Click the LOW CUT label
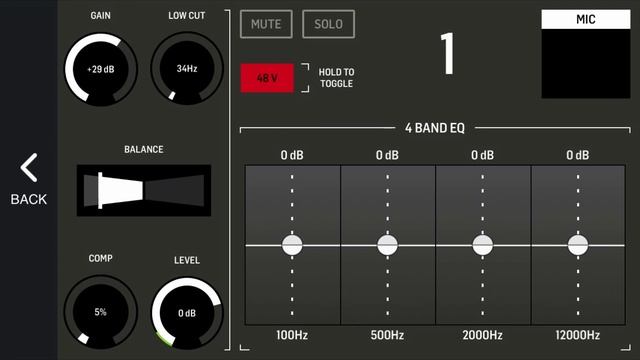Viewport: 640px width, 360px height. tap(187, 16)
